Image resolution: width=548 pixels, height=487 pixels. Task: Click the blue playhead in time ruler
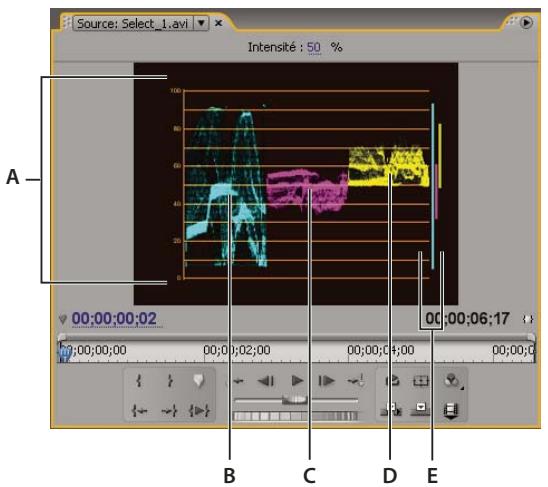coord(64,353)
